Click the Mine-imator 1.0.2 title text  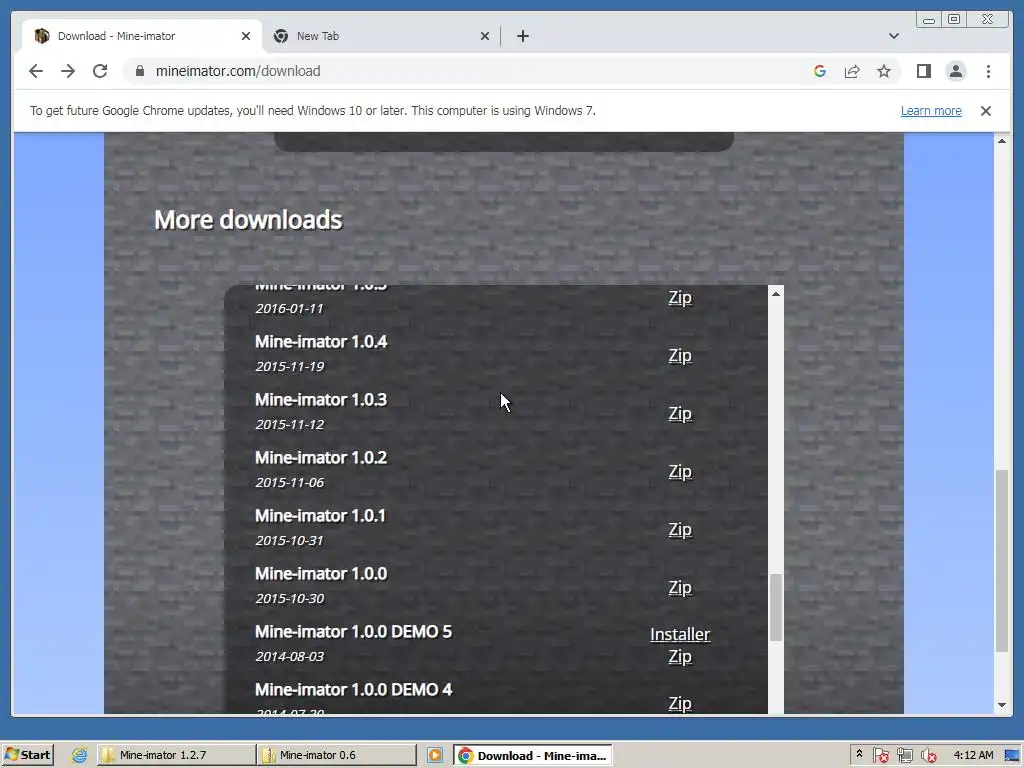tap(321, 458)
